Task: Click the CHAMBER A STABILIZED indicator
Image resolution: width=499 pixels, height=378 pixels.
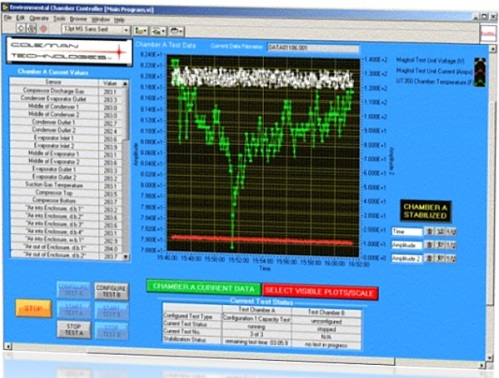Action: tap(426, 211)
